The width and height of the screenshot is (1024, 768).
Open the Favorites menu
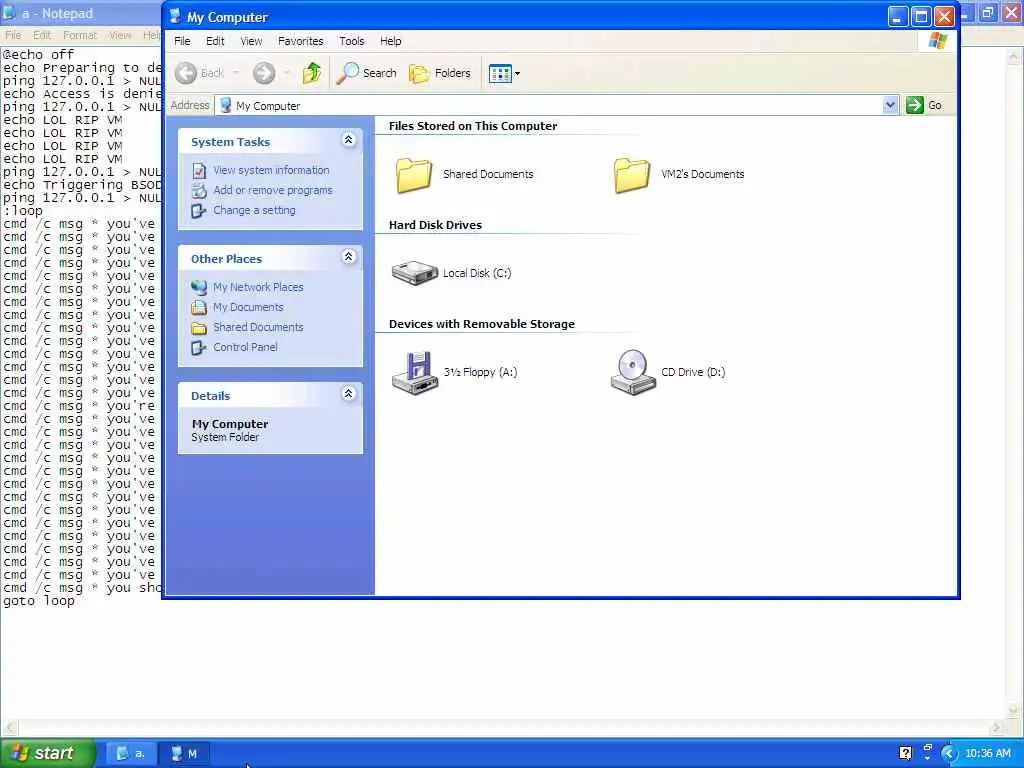[x=300, y=41]
